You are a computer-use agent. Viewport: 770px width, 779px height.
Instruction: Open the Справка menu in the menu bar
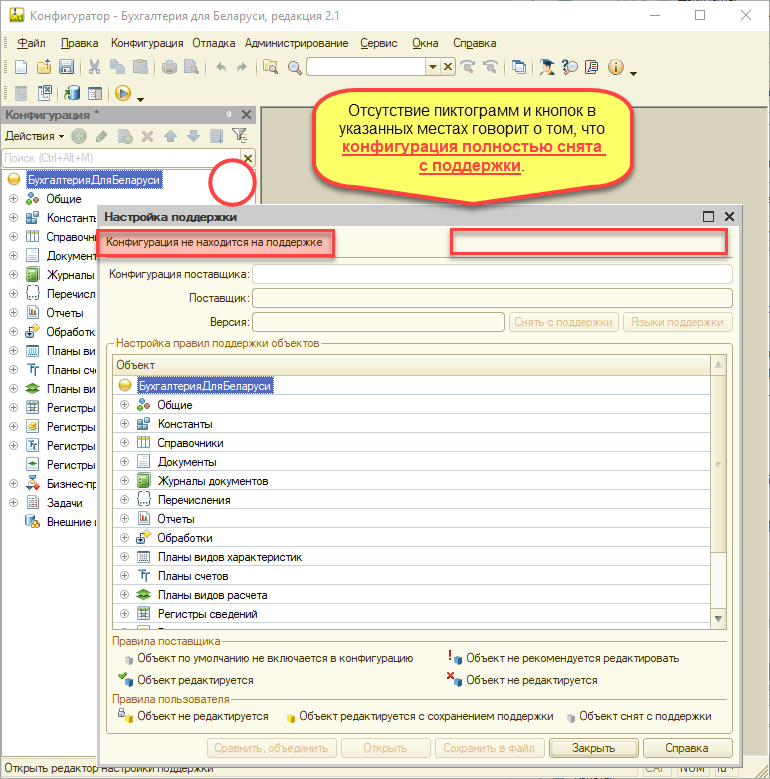474,43
